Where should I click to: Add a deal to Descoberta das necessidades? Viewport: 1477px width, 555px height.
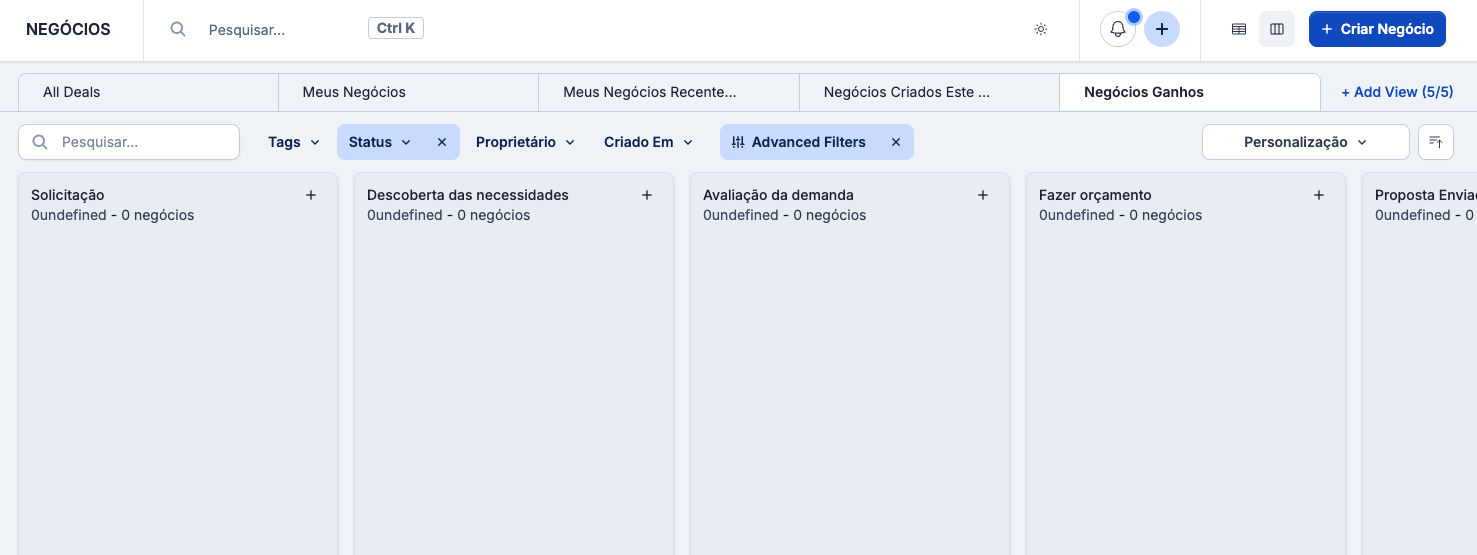point(647,195)
